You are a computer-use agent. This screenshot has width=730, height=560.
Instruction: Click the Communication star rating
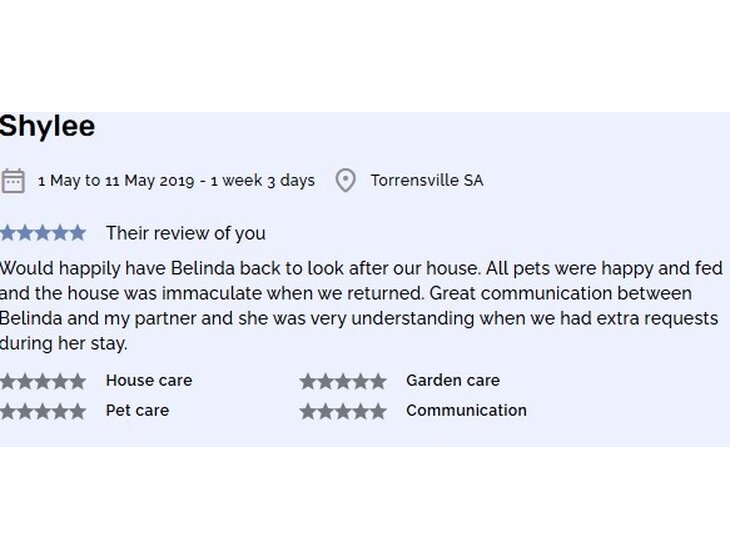pos(343,411)
